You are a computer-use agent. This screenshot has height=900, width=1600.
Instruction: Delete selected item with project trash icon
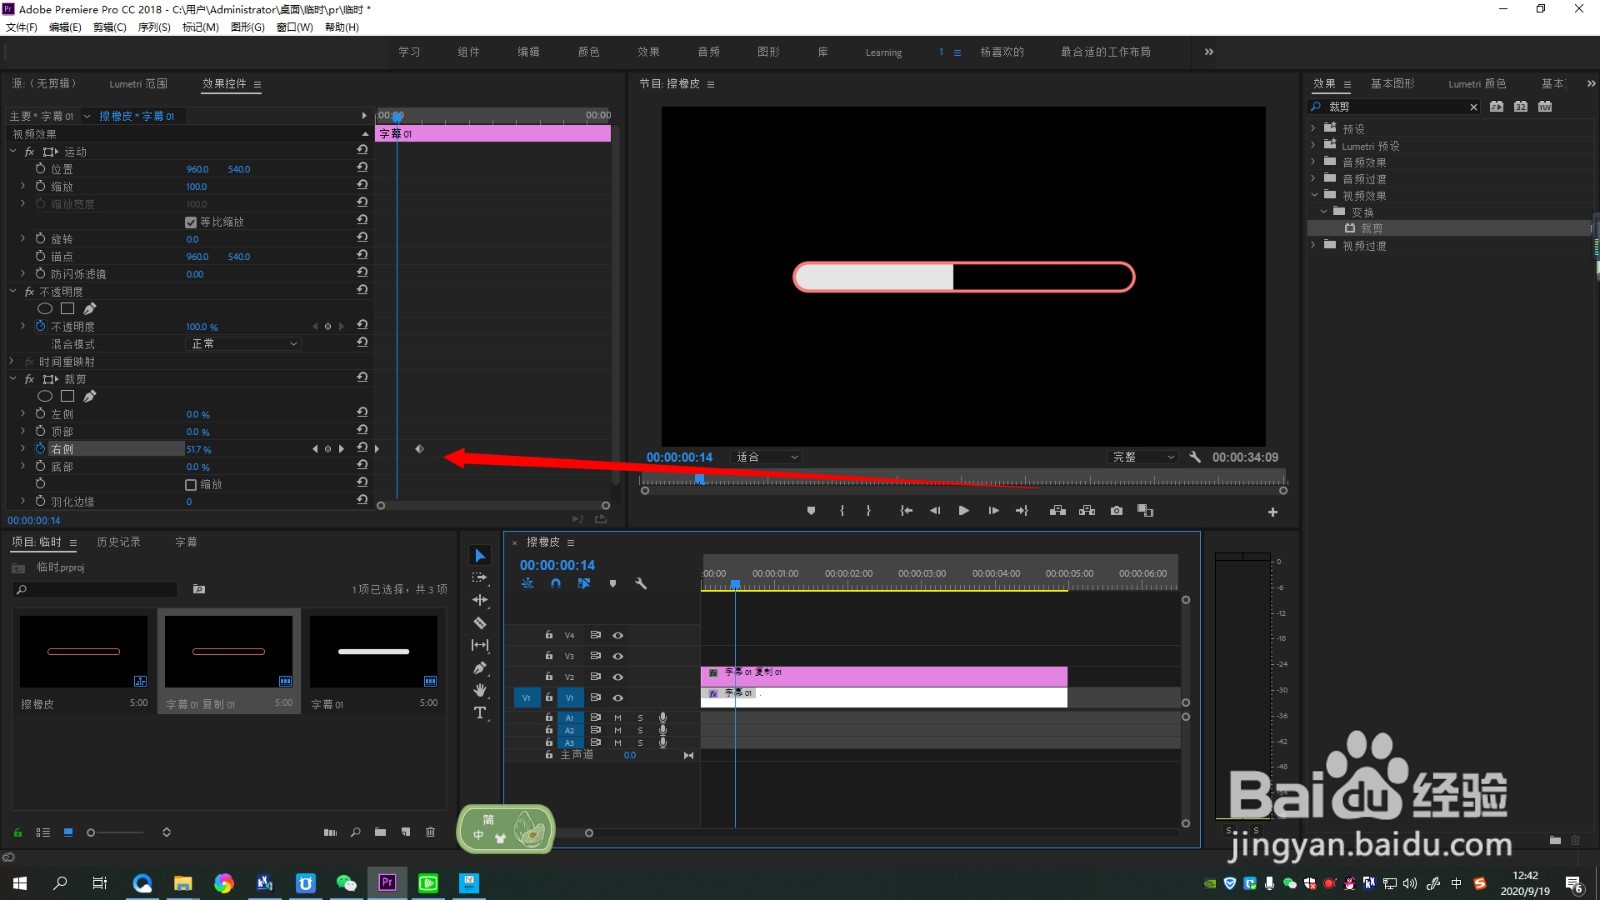(x=431, y=832)
